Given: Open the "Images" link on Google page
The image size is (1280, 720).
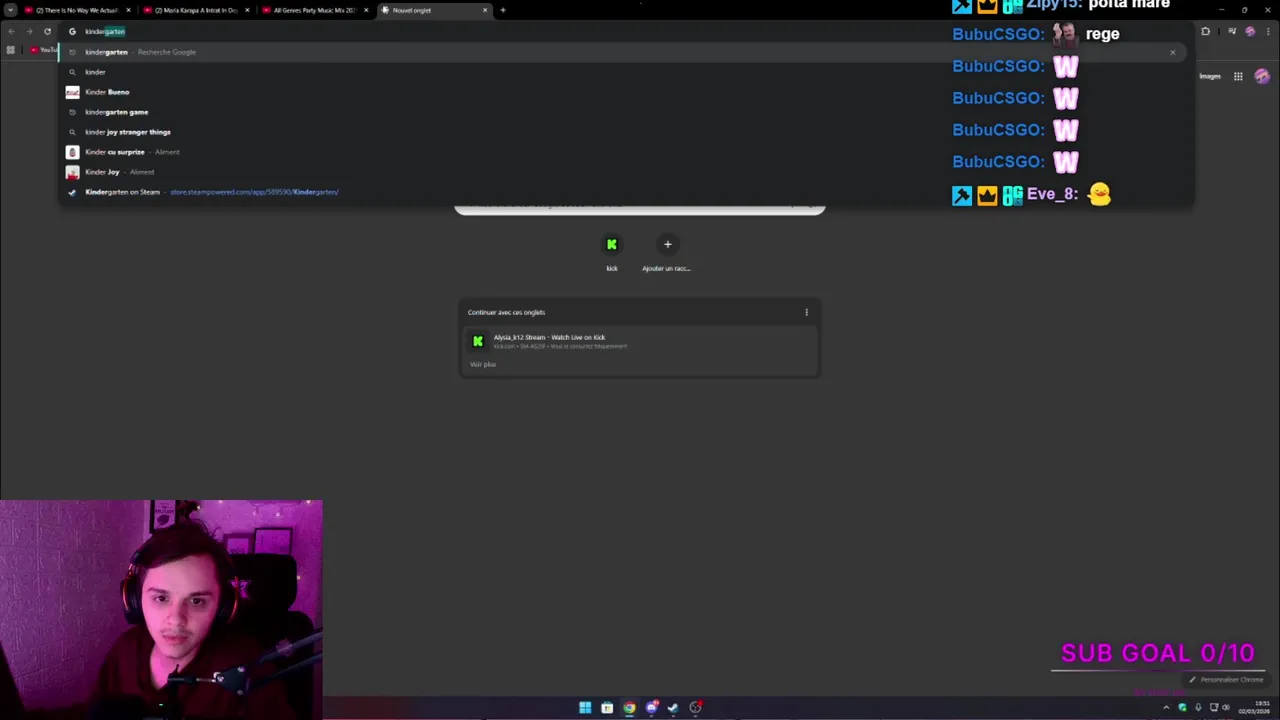Looking at the screenshot, I should 1210,76.
